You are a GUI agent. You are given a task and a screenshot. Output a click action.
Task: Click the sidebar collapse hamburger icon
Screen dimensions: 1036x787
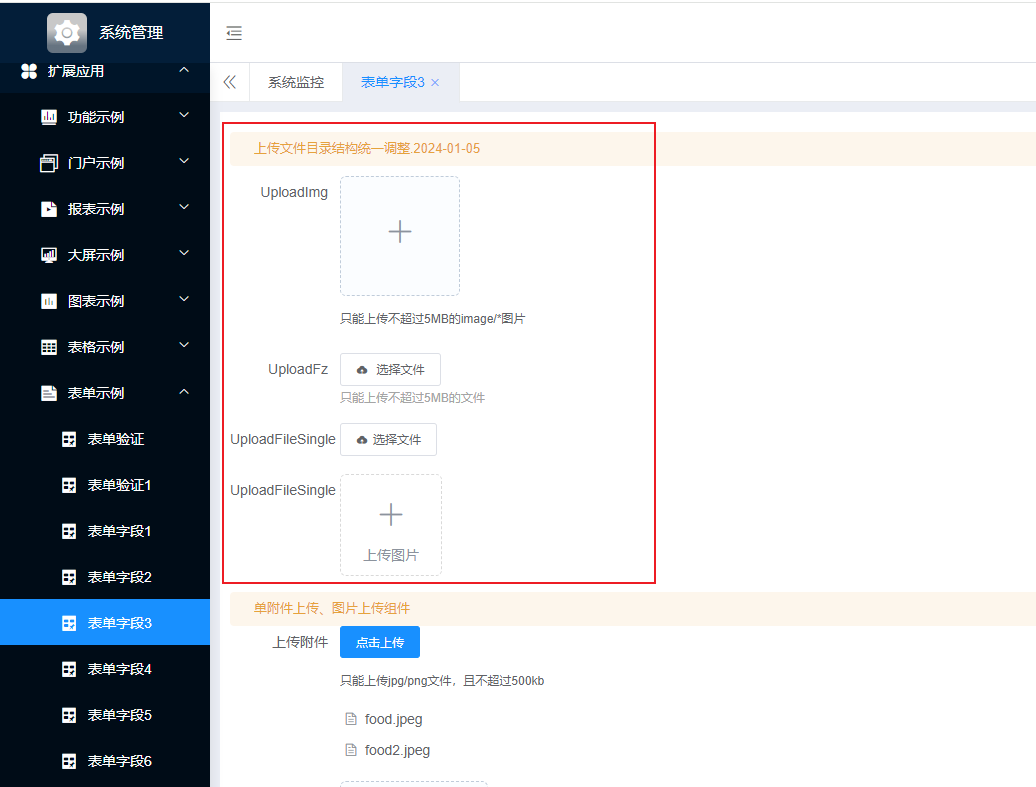click(x=234, y=33)
